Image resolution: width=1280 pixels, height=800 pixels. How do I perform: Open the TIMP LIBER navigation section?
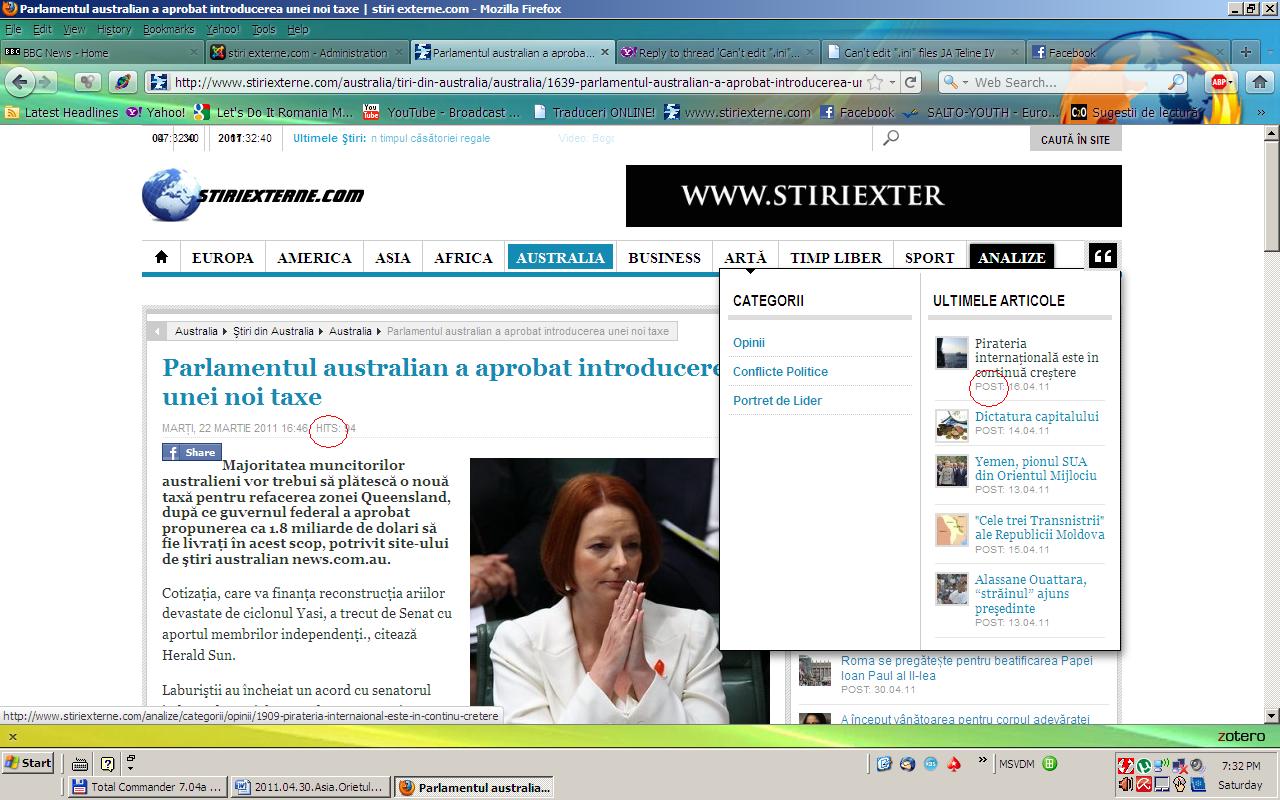(836, 258)
